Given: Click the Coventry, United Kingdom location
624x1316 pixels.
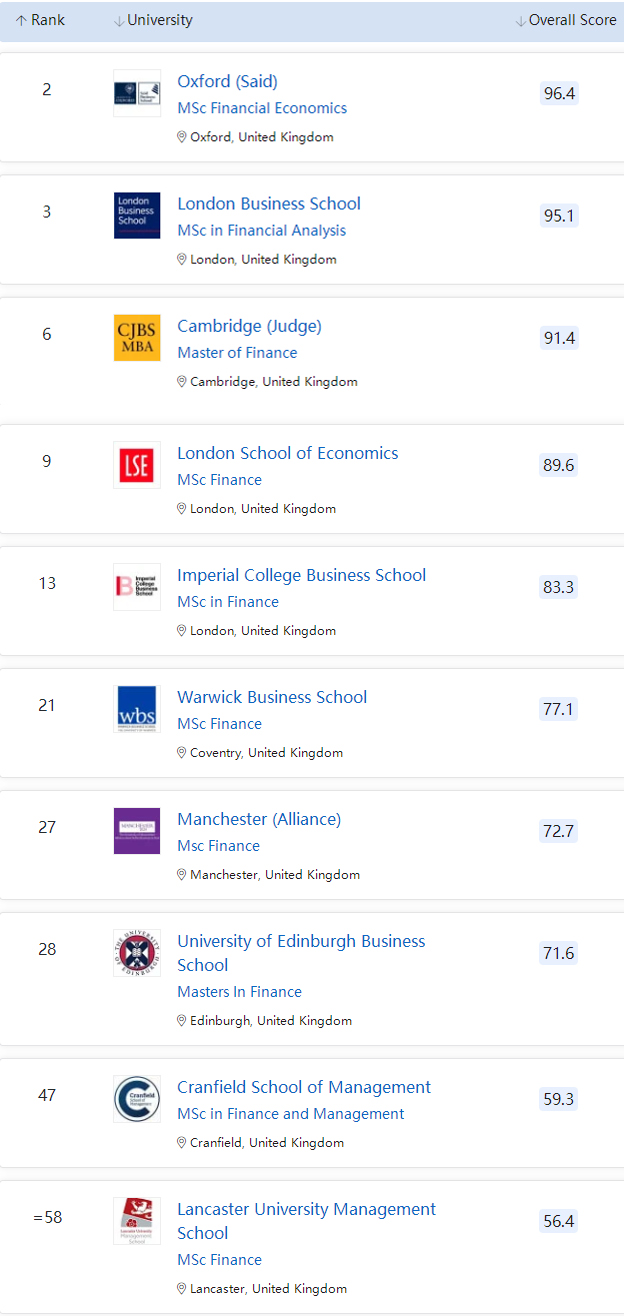Looking at the screenshot, I should 265,752.
